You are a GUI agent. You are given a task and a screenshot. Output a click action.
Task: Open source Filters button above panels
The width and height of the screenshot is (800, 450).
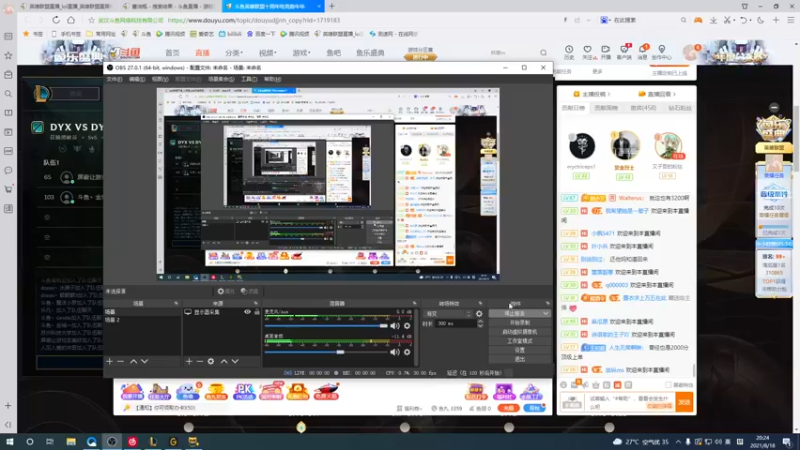click(249, 291)
